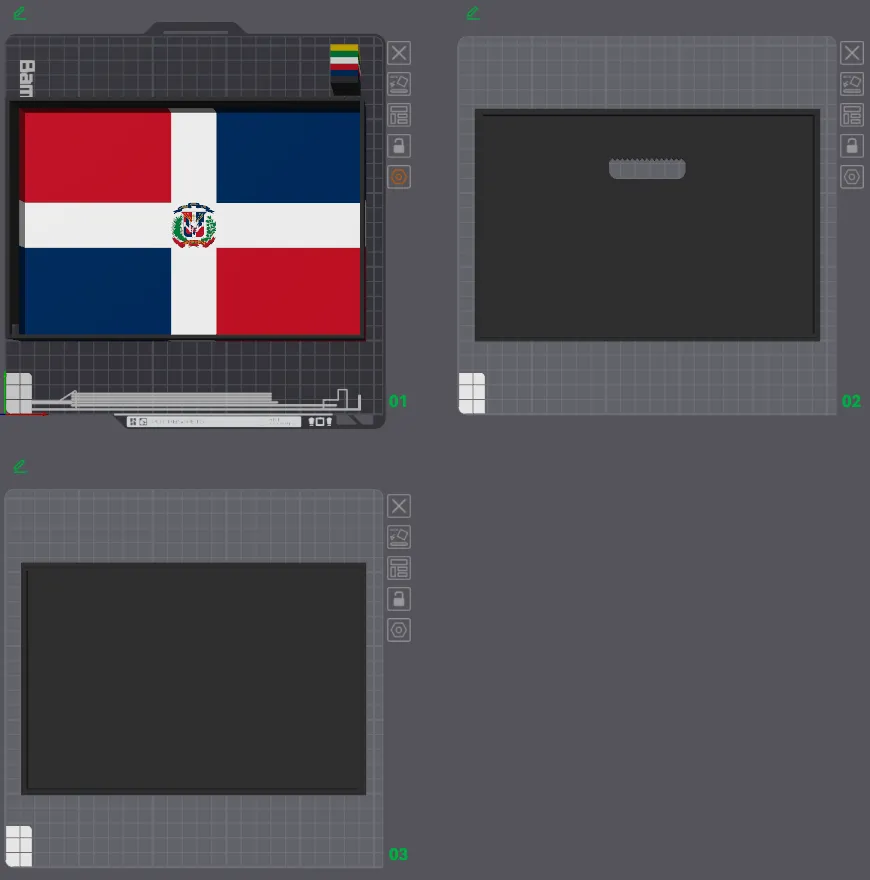
Task: Select the sawtooth hanger slot on plate 02
Action: (647, 168)
